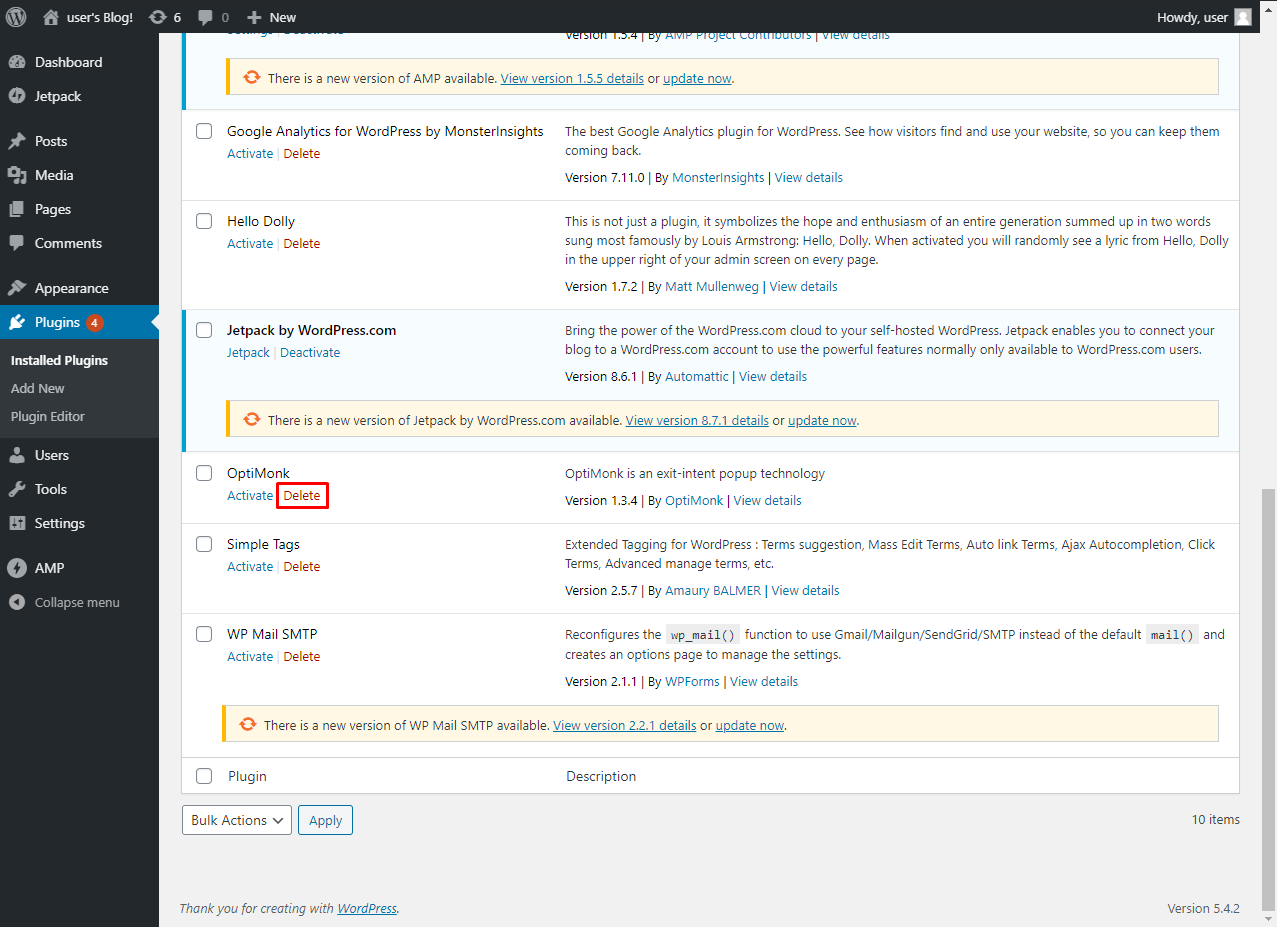The image size is (1277, 927).
Task: Tick the Hello Dolly plugin checkbox
Action: pyautogui.click(x=204, y=221)
